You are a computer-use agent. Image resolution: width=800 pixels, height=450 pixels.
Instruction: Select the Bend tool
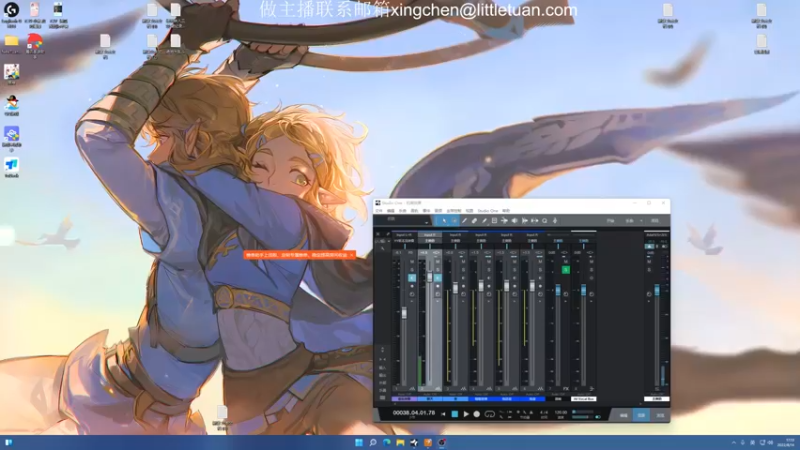[x=504, y=220]
